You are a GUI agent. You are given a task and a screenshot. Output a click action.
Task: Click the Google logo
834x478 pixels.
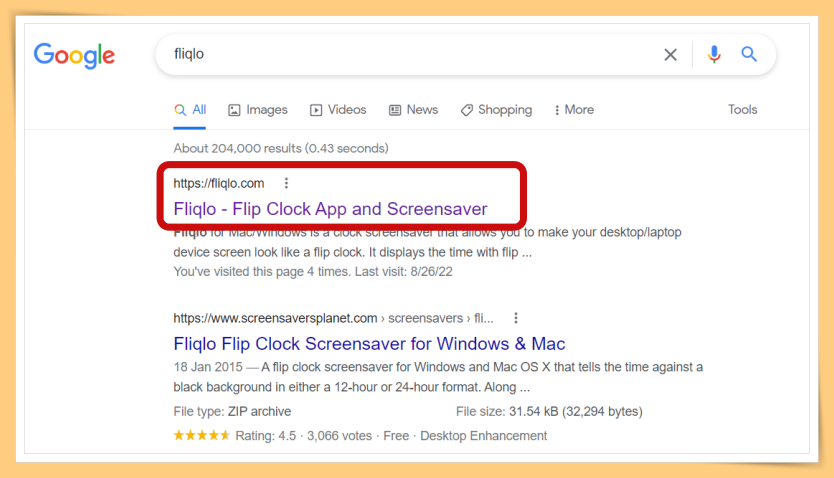click(74, 55)
